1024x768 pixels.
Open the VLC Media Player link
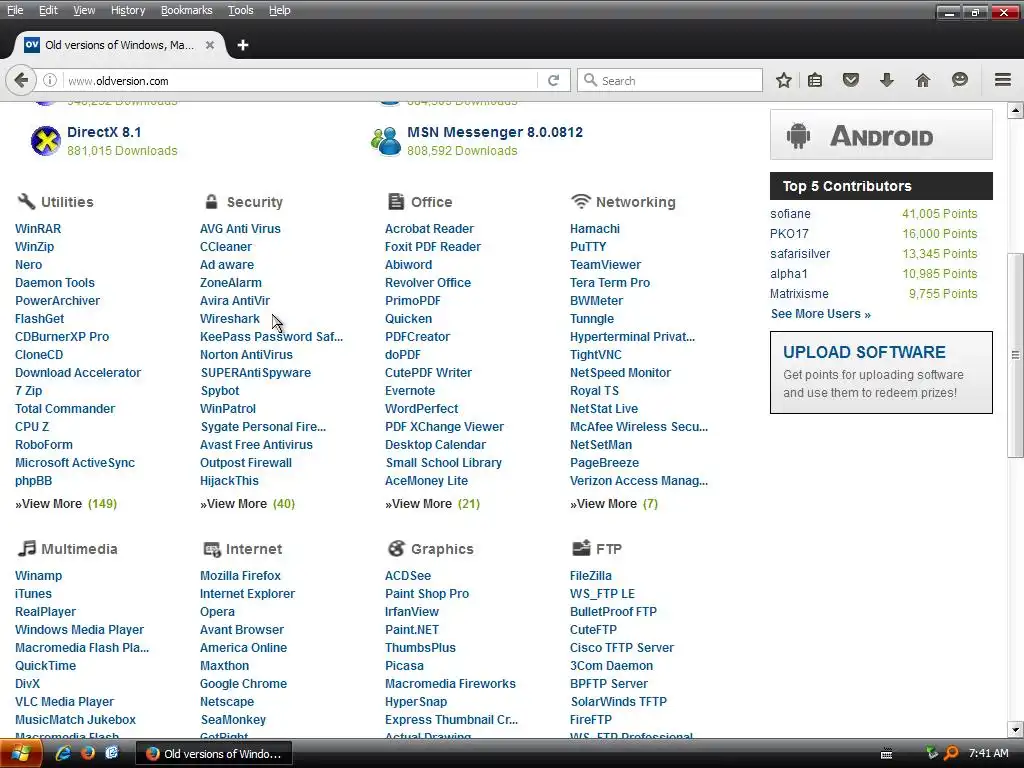point(64,701)
